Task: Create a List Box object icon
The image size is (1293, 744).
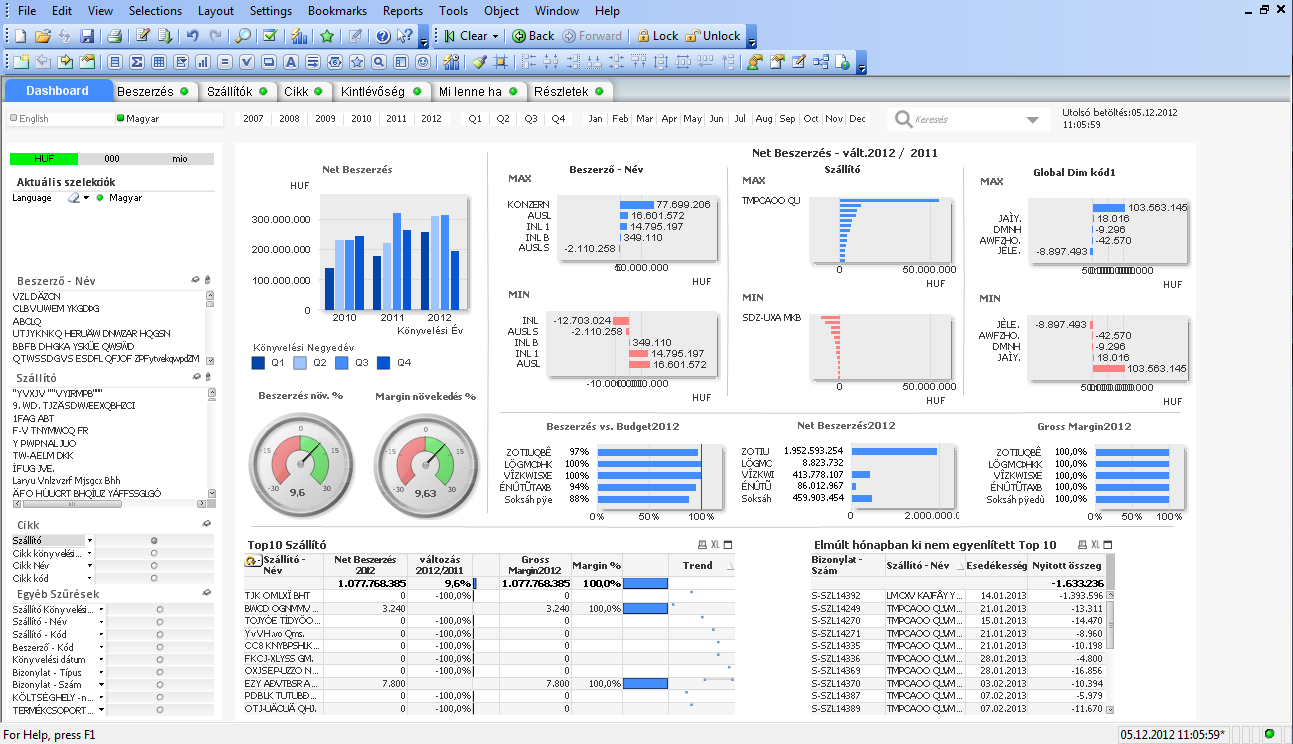Action: [115, 62]
